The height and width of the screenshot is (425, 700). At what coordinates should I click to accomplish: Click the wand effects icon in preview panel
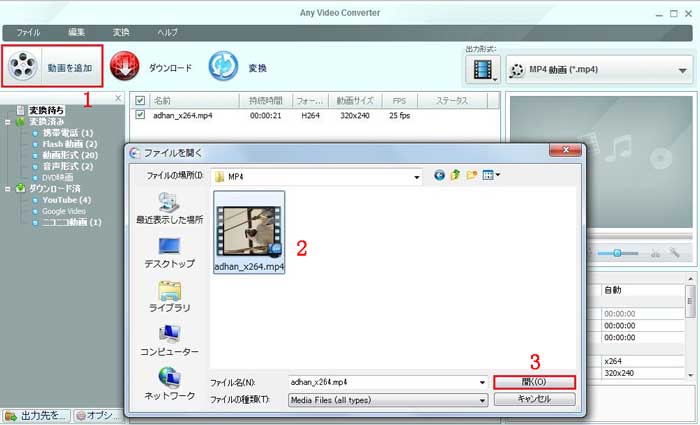tap(675, 253)
